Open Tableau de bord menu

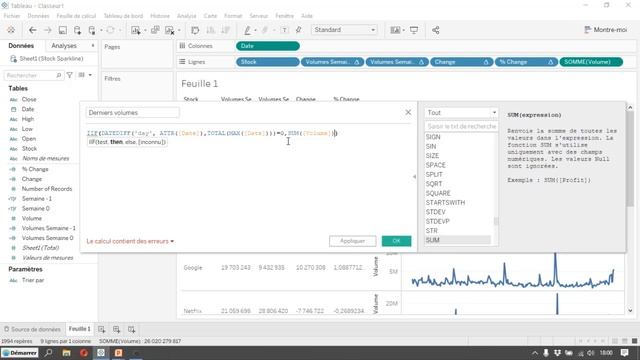pyautogui.click(x=123, y=16)
